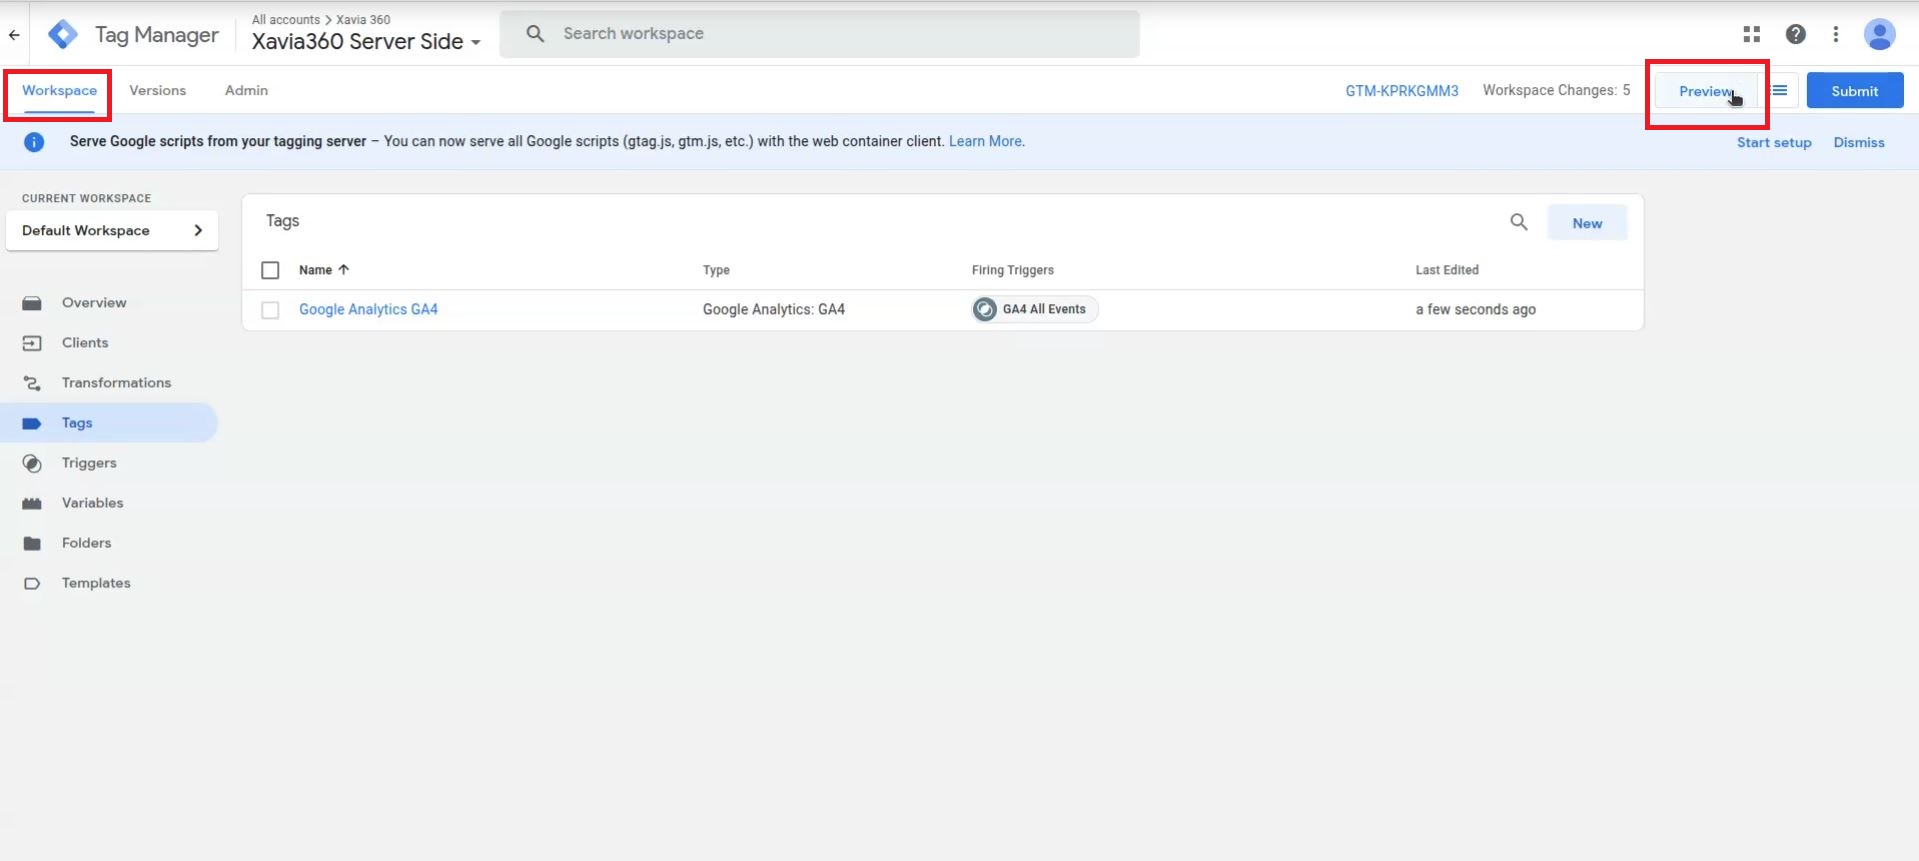Click the GA4 All Events trigger icon
The width and height of the screenshot is (1919, 861).
985,309
